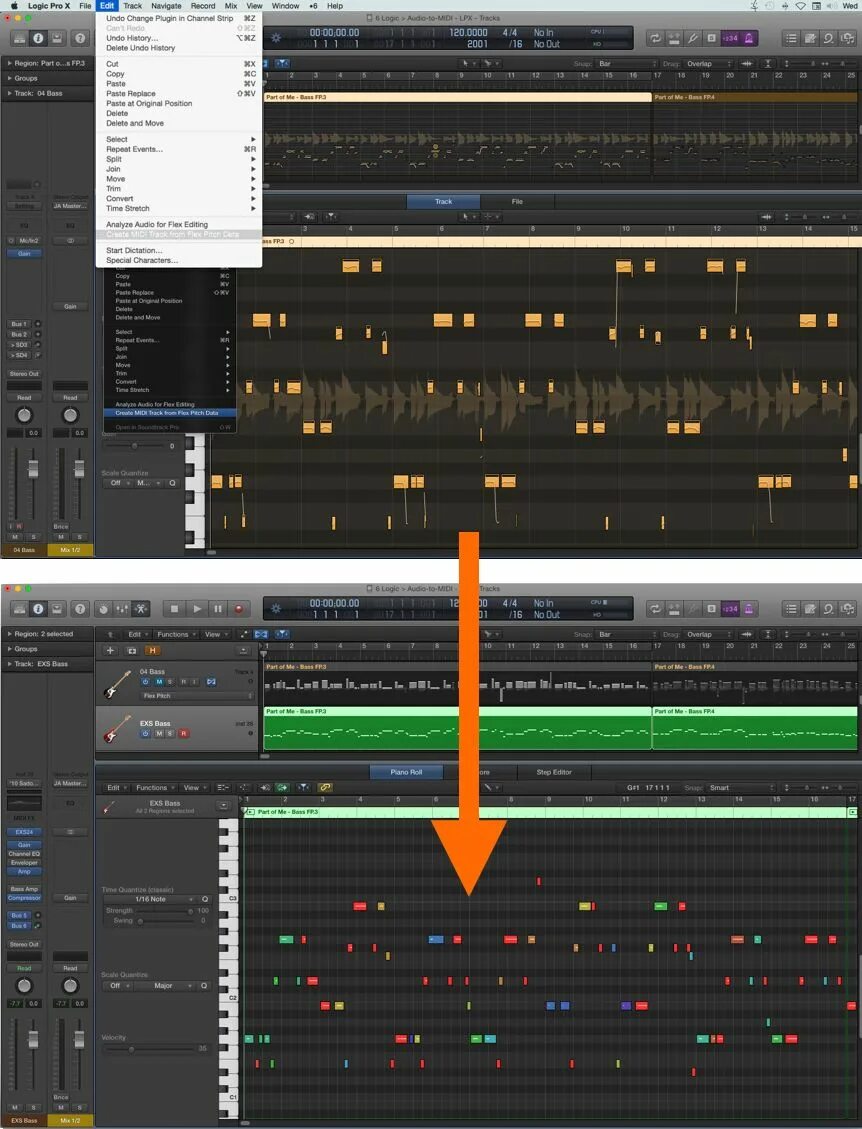Select the Piano Roll tab
The width and height of the screenshot is (862, 1129).
[x=406, y=772]
